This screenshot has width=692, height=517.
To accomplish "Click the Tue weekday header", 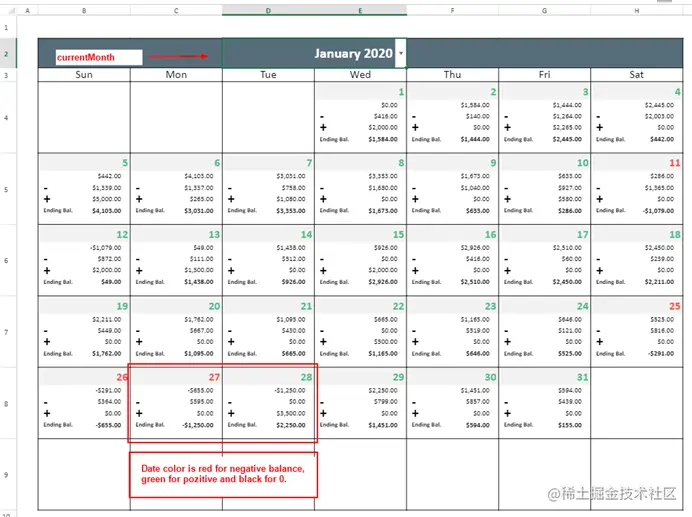I will [x=268, y=75].
